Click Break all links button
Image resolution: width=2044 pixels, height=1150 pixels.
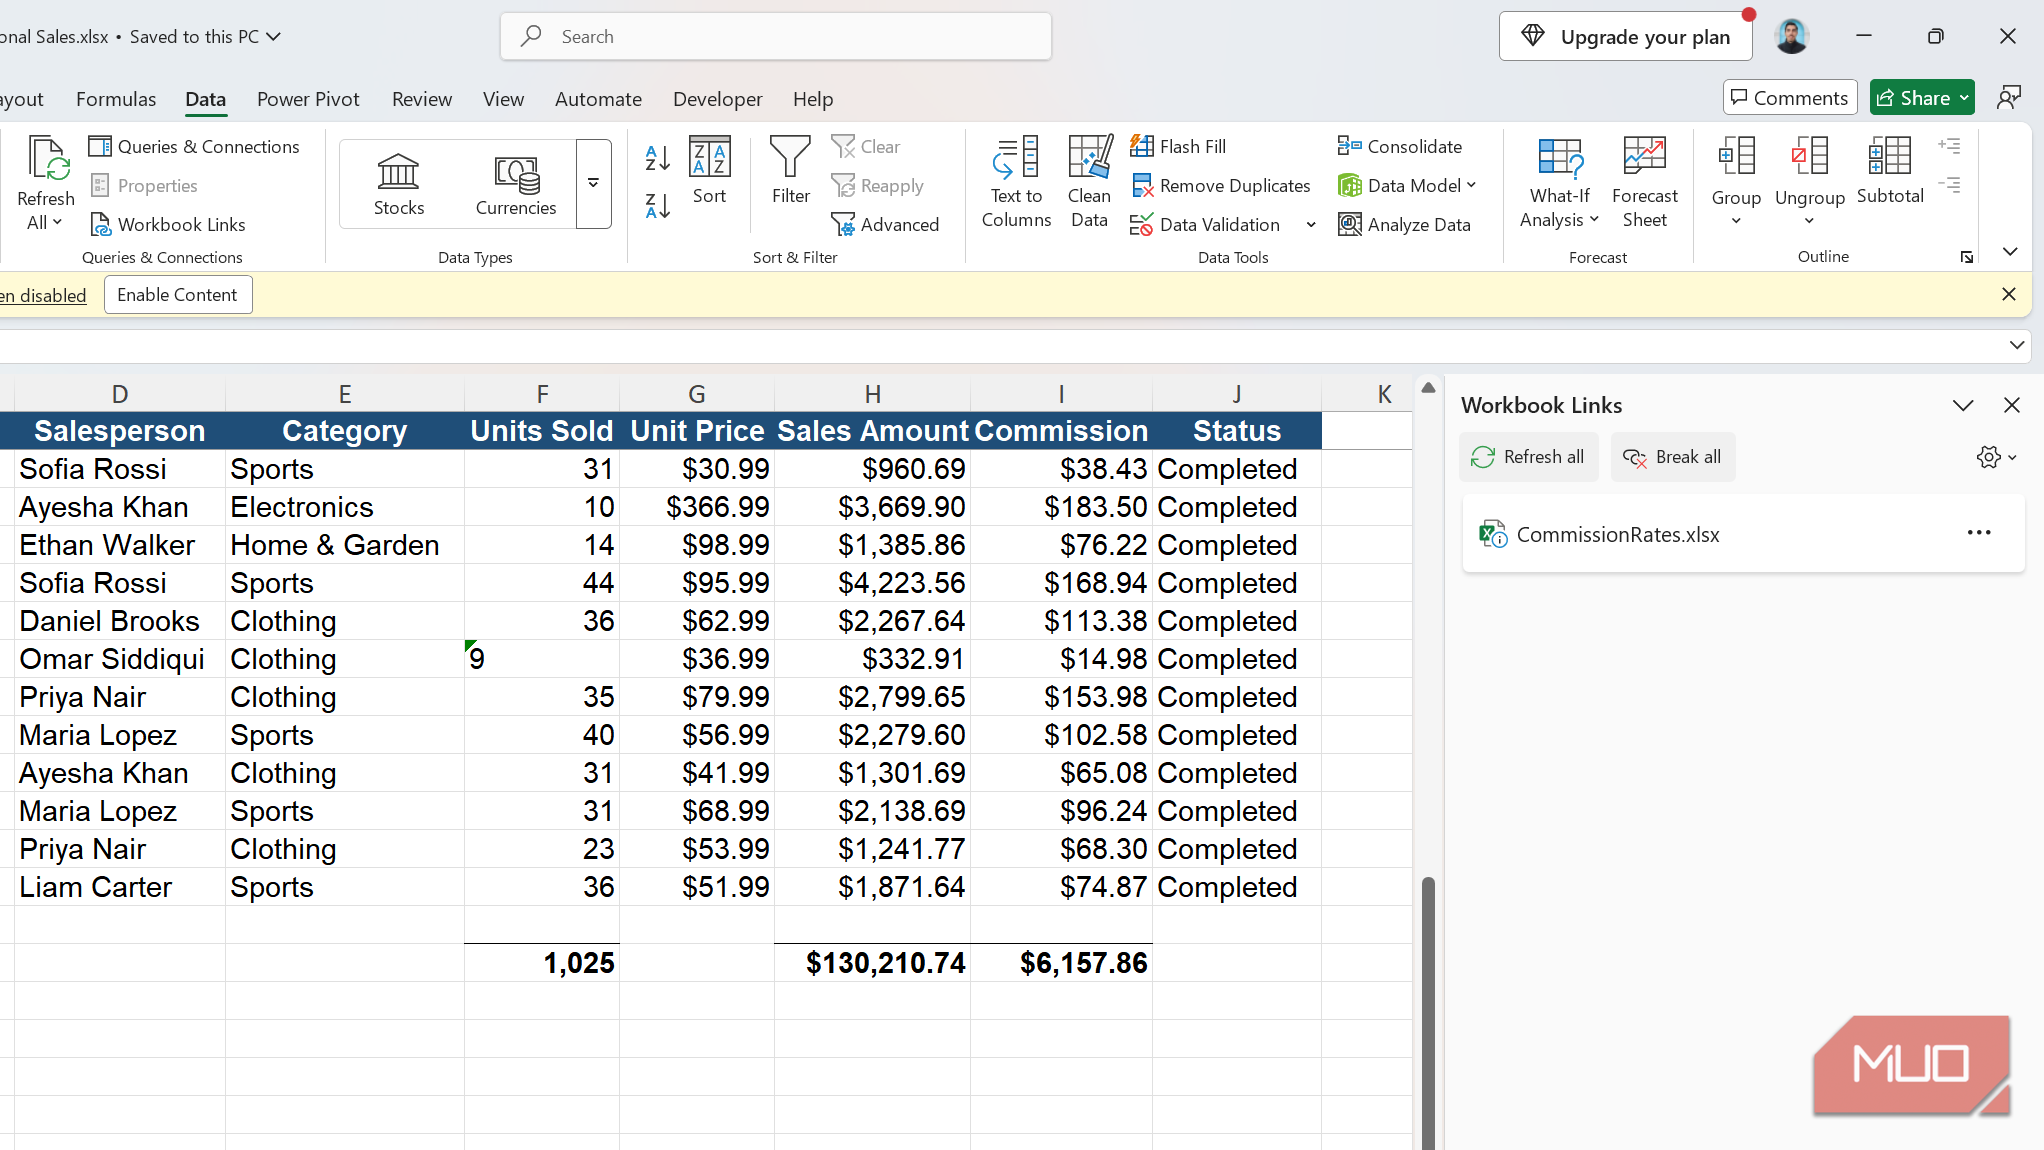[x=1673, y=457]
